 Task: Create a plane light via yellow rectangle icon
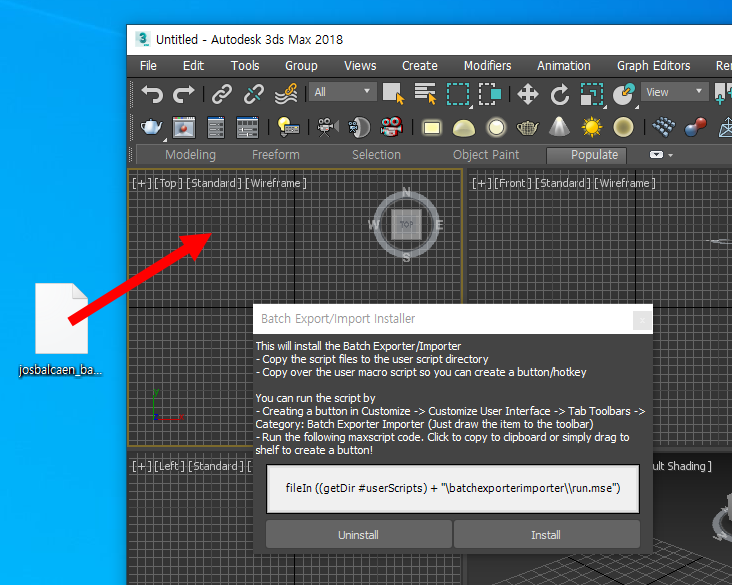pos(431,127)
